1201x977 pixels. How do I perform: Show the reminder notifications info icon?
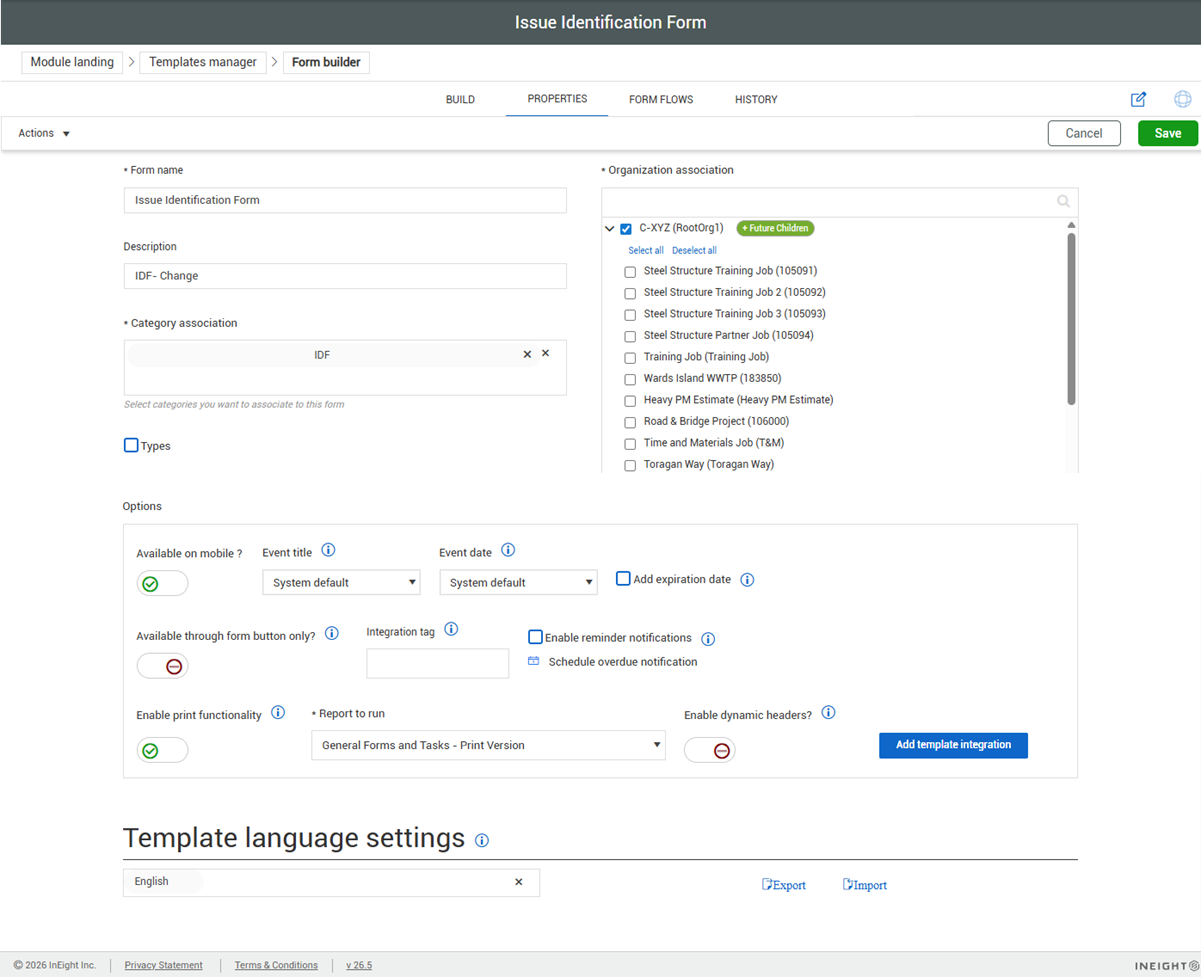pyautogui.click(x=708, y=639)
